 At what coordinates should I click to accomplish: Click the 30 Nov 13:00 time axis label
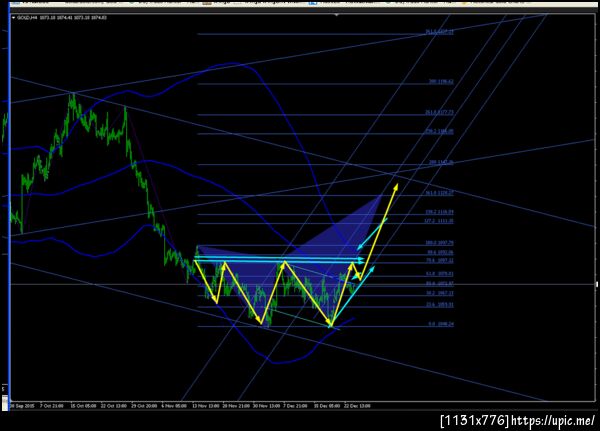click(266, 406)
